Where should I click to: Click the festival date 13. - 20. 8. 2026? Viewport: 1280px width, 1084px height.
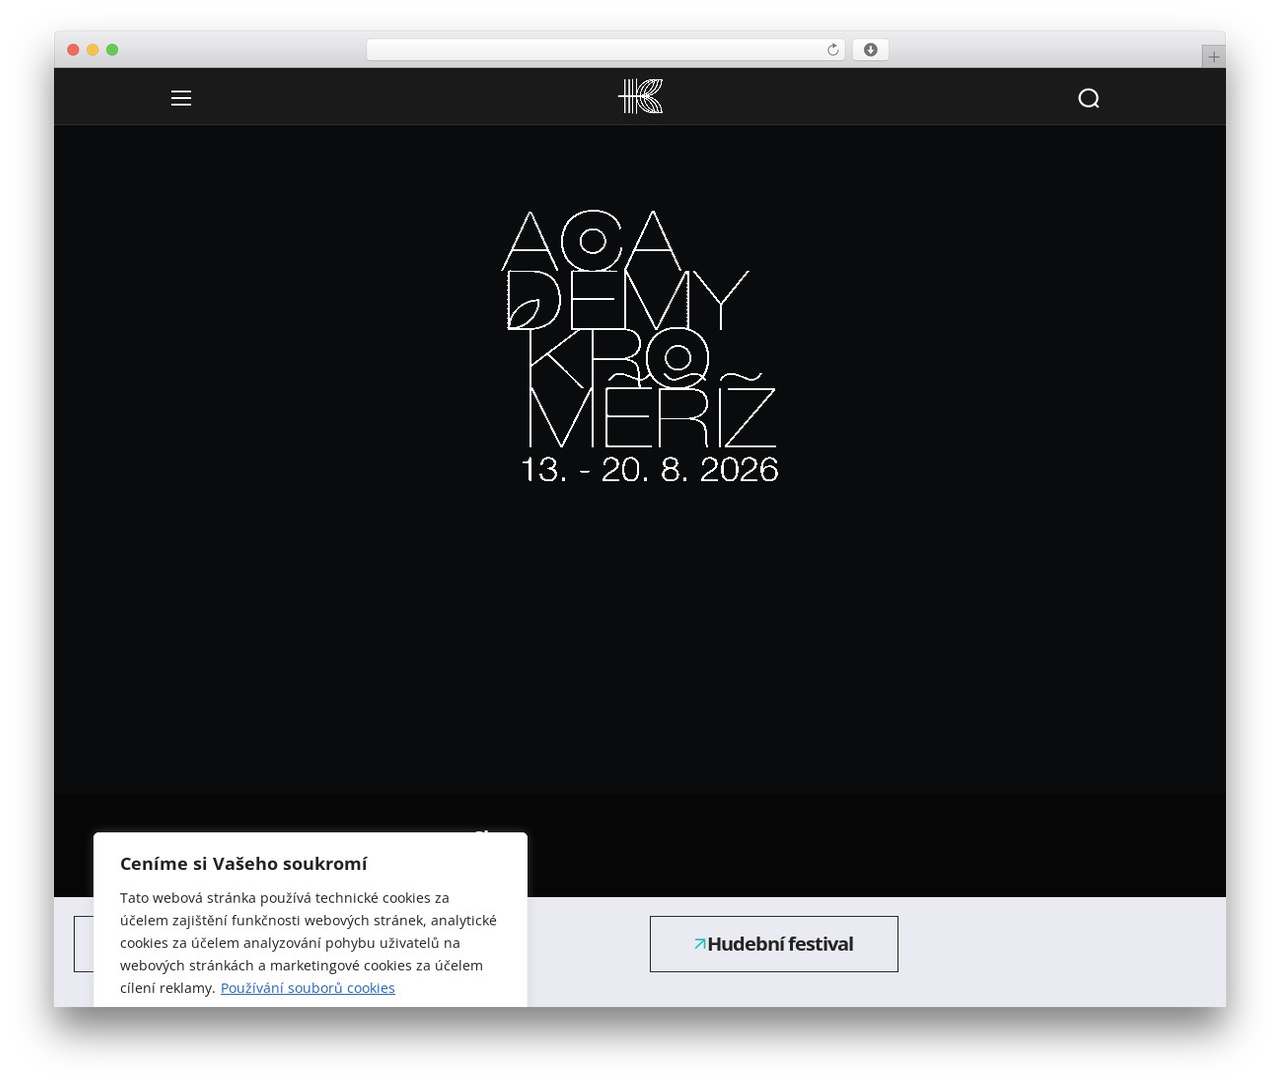coord(649,469)
